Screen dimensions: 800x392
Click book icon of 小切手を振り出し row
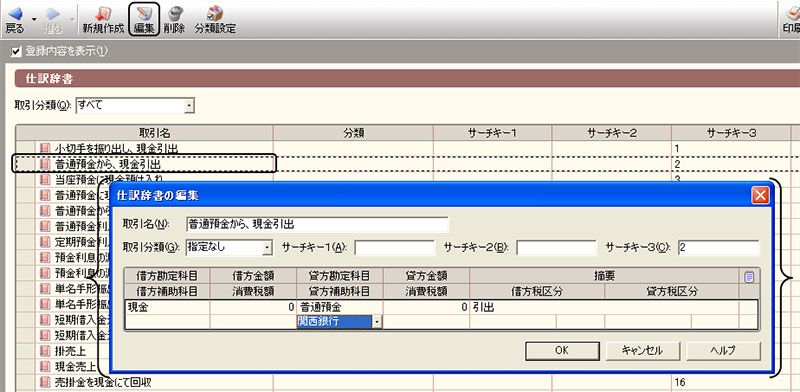point(45,148)
